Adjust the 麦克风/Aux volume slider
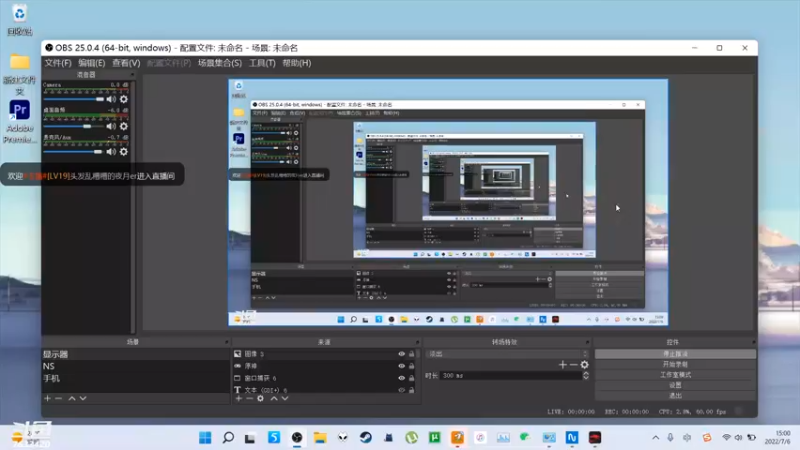 (74, 152)
